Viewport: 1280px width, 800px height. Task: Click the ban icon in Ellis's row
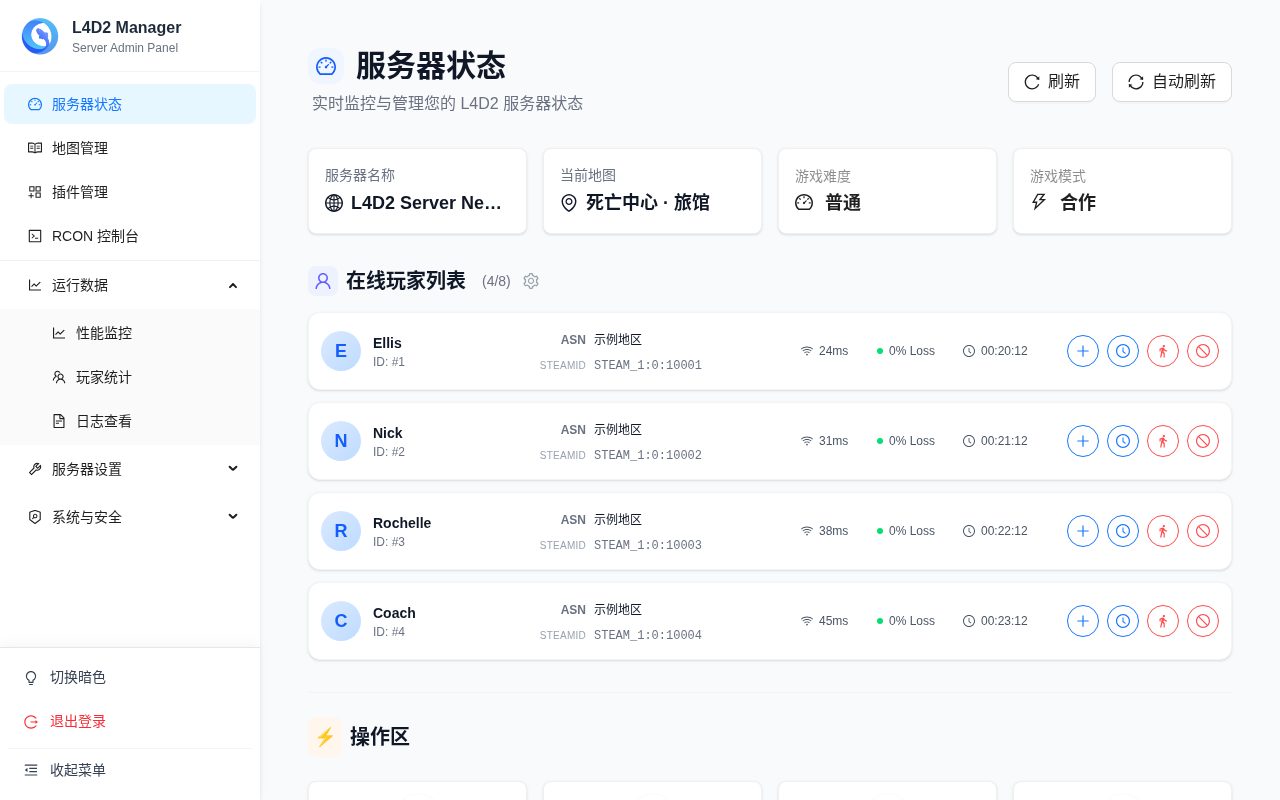click(x=1203, y=351)
